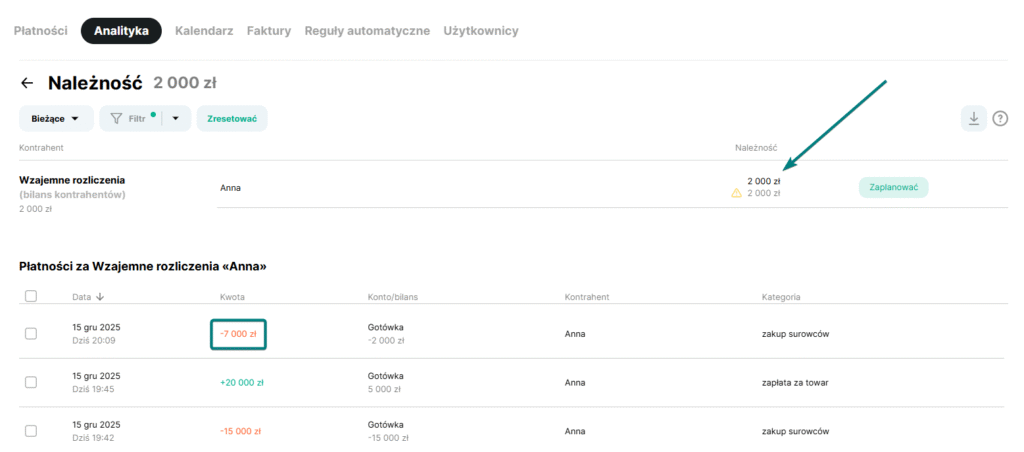The height and width of the screenshot is (452, 1024).
Task: Expand the Filtr dropdown arrow
Action: (175, 118)
